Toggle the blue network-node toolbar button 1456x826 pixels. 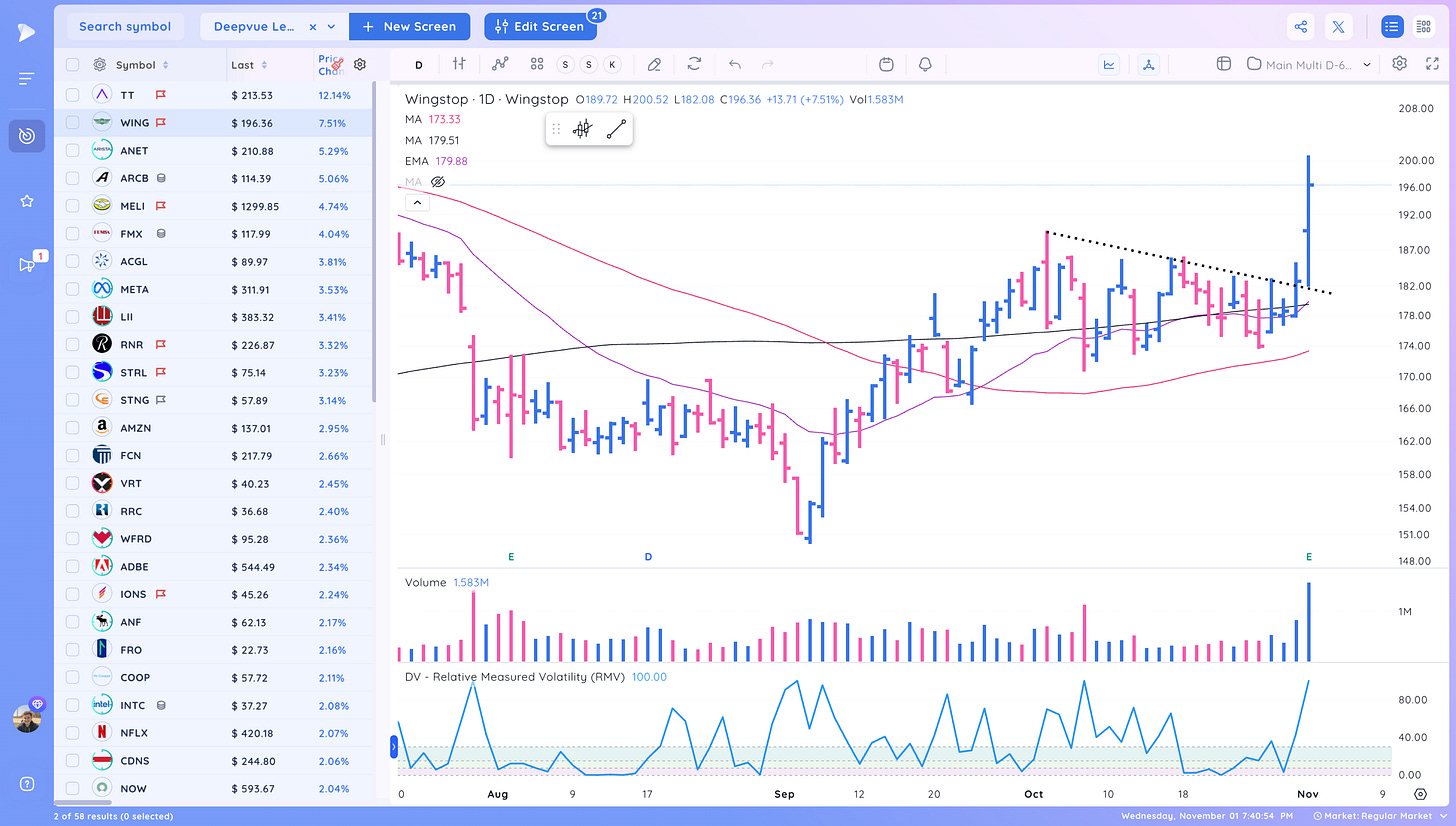coord(1149,64)
